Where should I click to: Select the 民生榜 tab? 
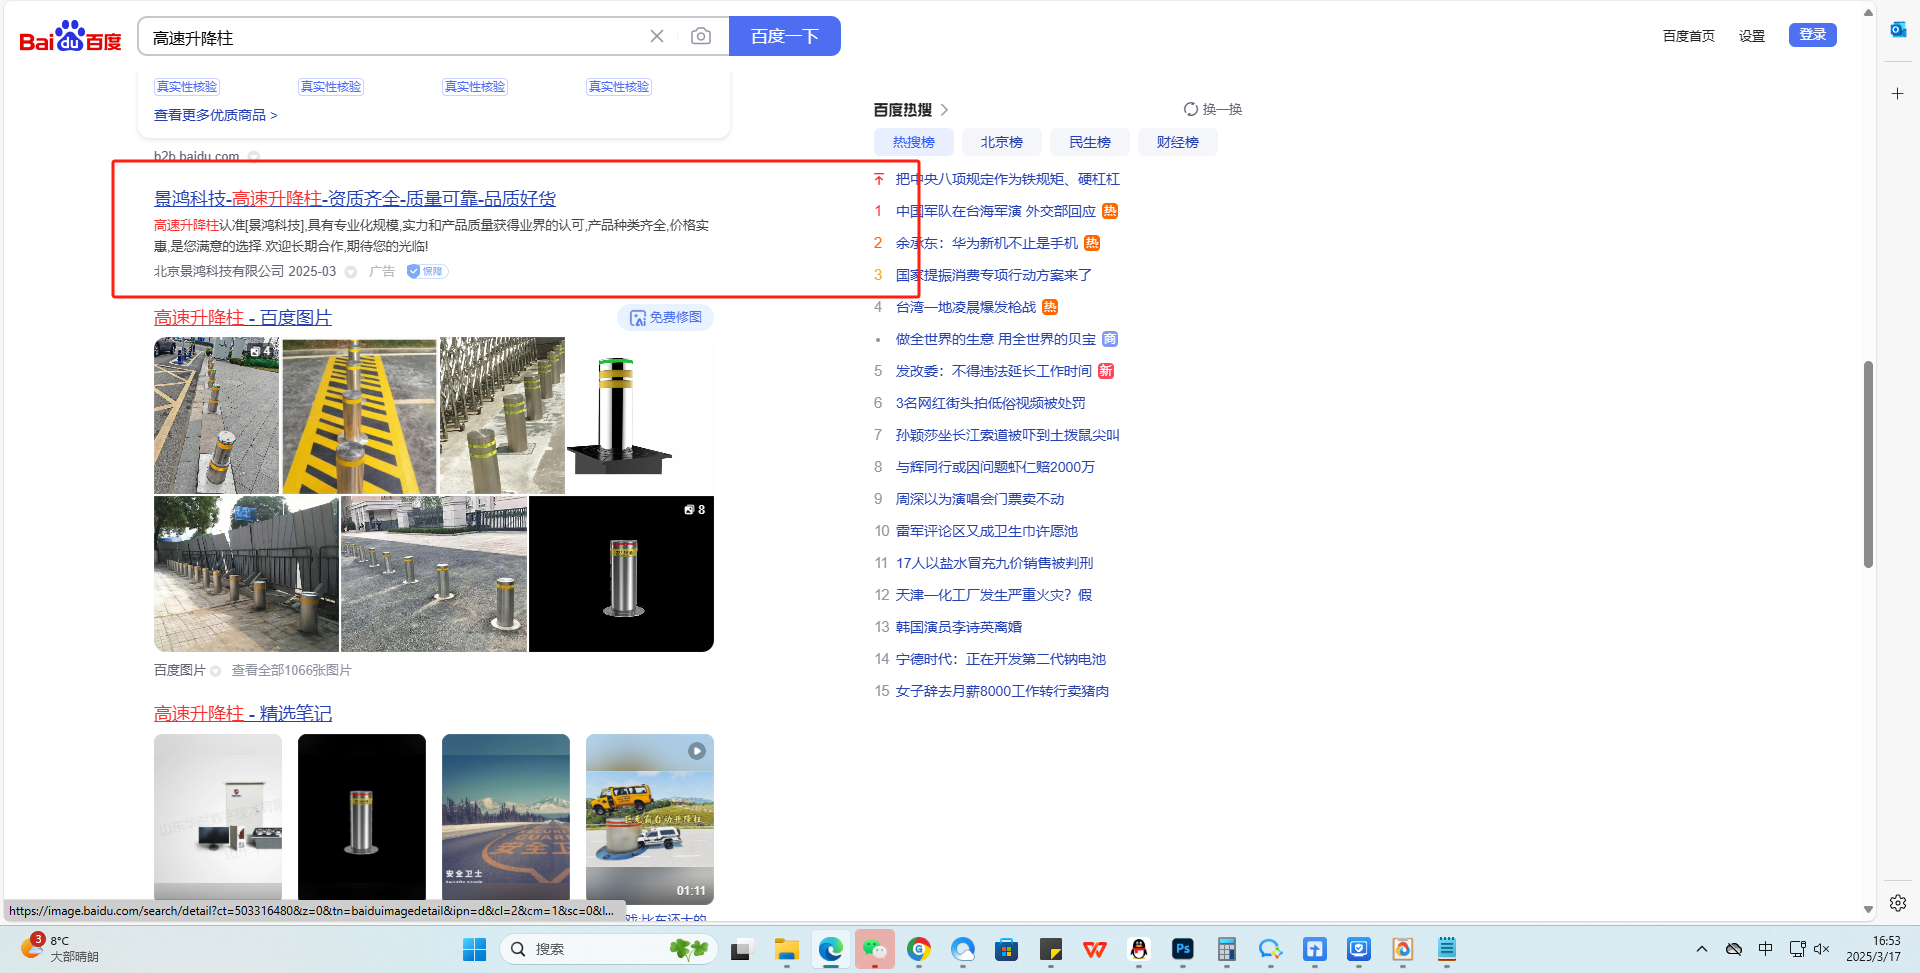coord(1090,142)
